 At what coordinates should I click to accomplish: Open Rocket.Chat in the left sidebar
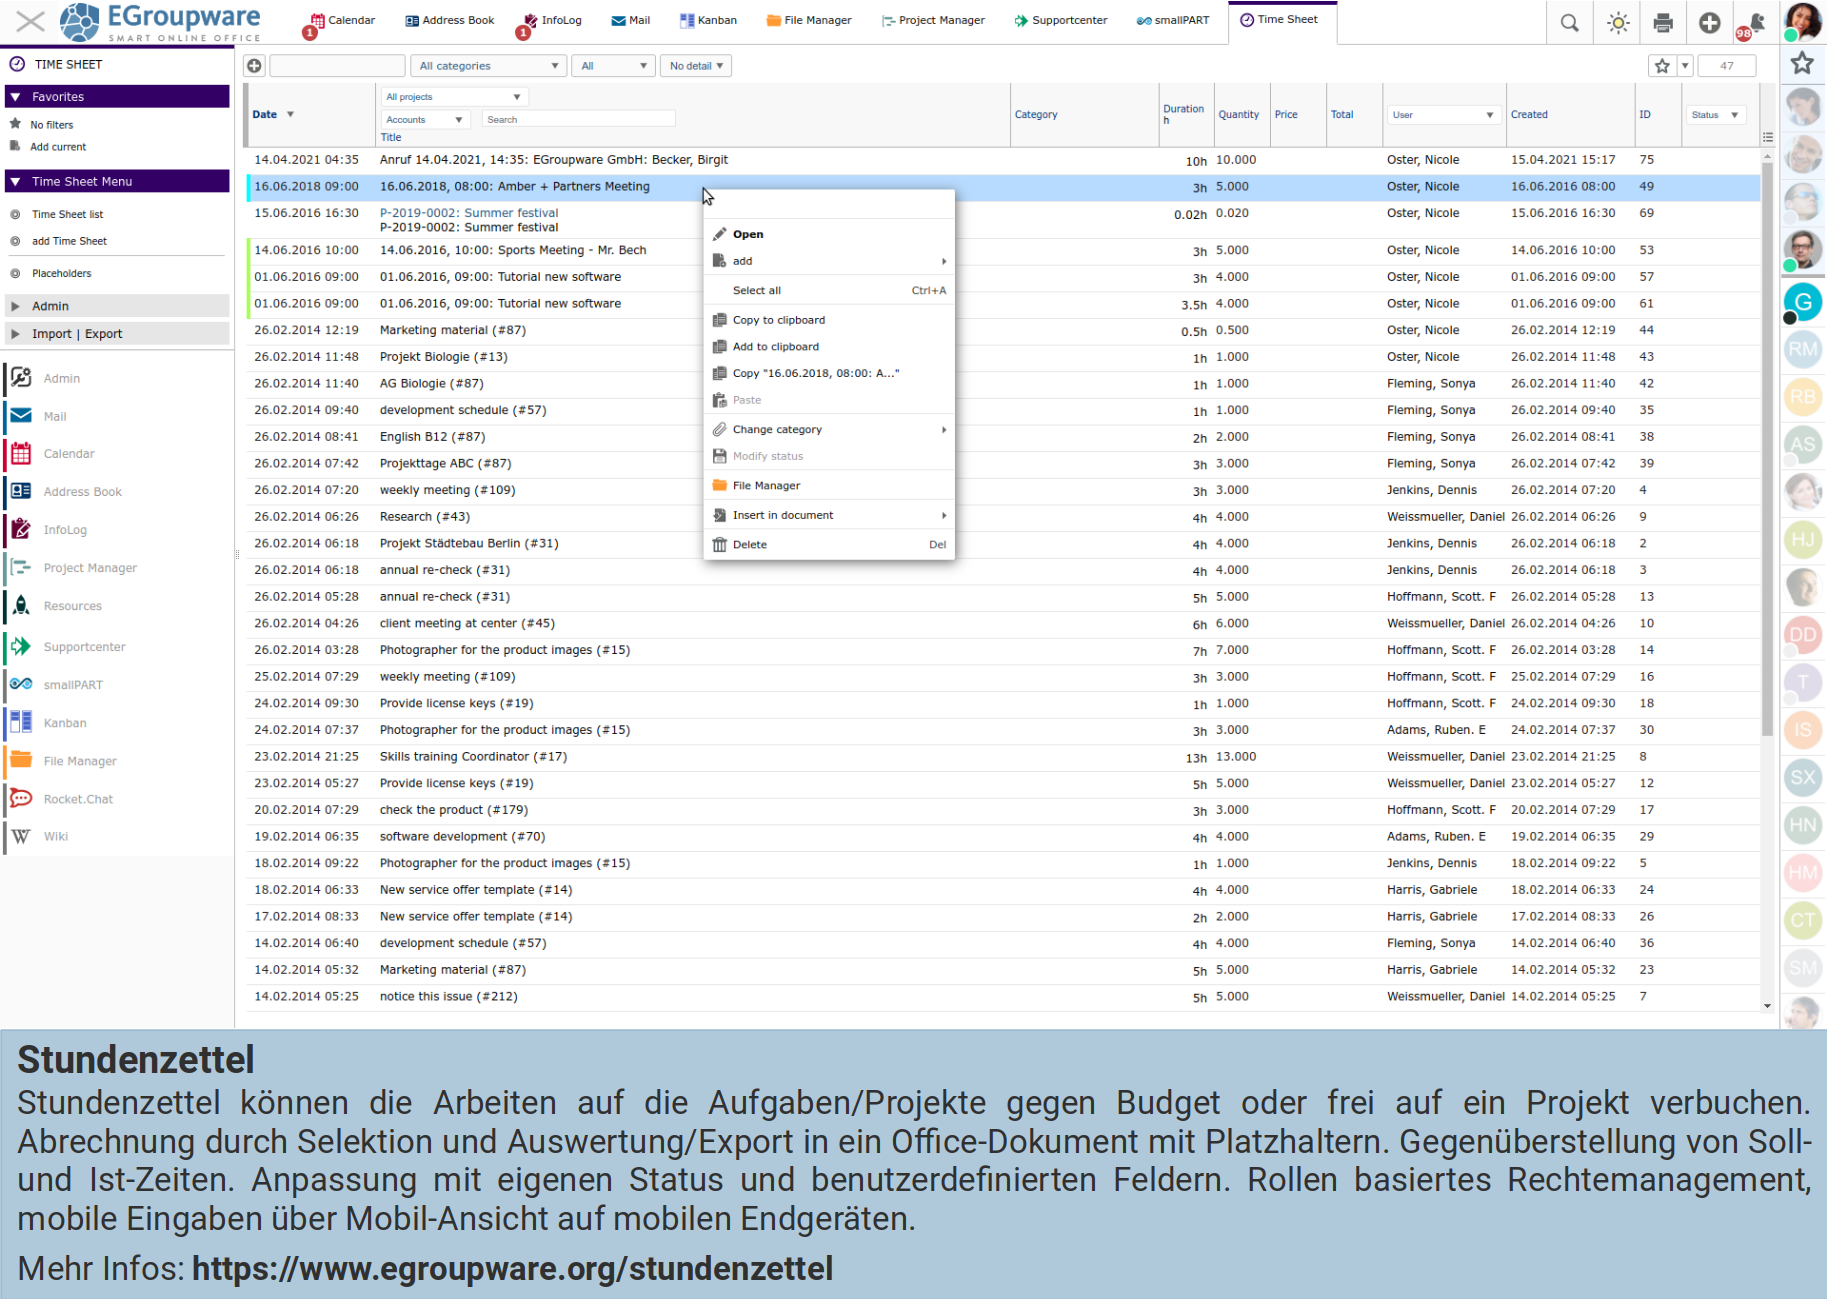click(x=78, y=799)
